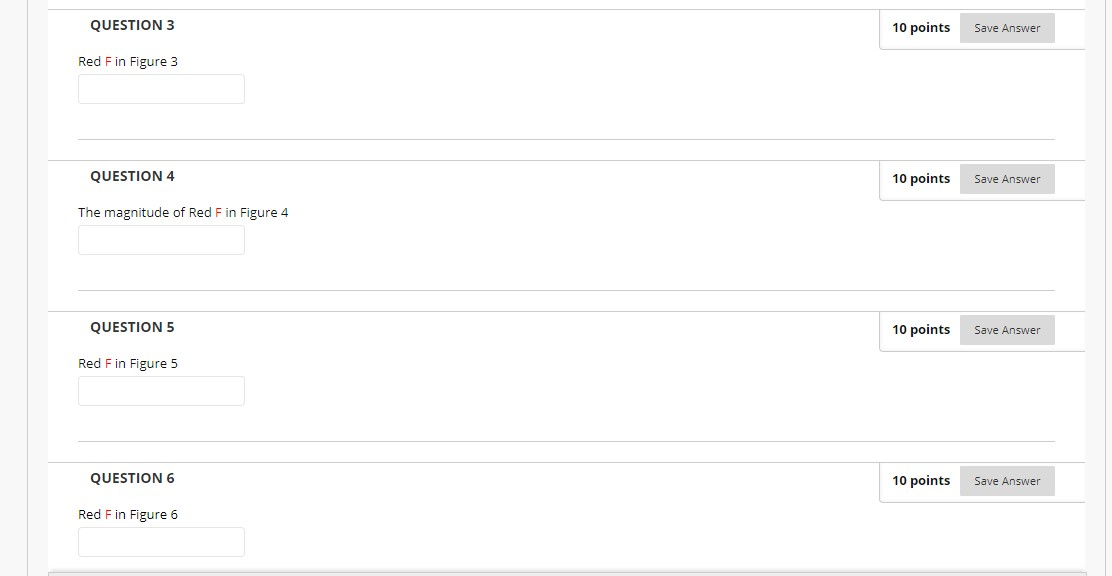
Task: Click 'The magnitude of Red F in Figure 4' text
Action: coord(183,213)
